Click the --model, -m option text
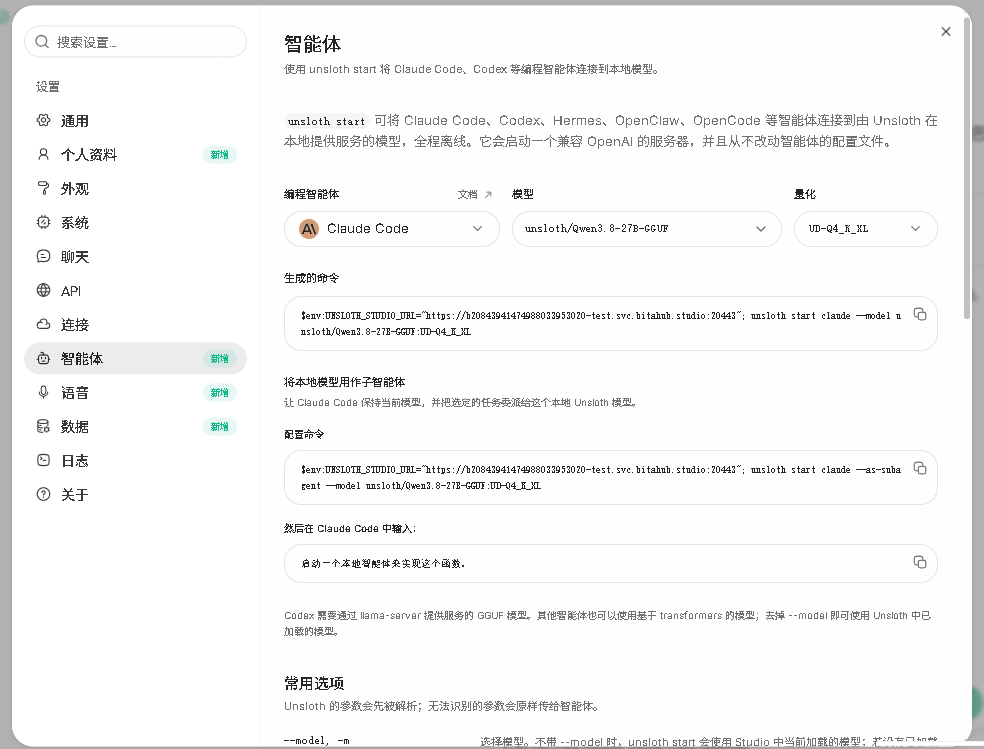Image resolution: width=984 pixels, height=749 pixels. (x=317, y=741)
